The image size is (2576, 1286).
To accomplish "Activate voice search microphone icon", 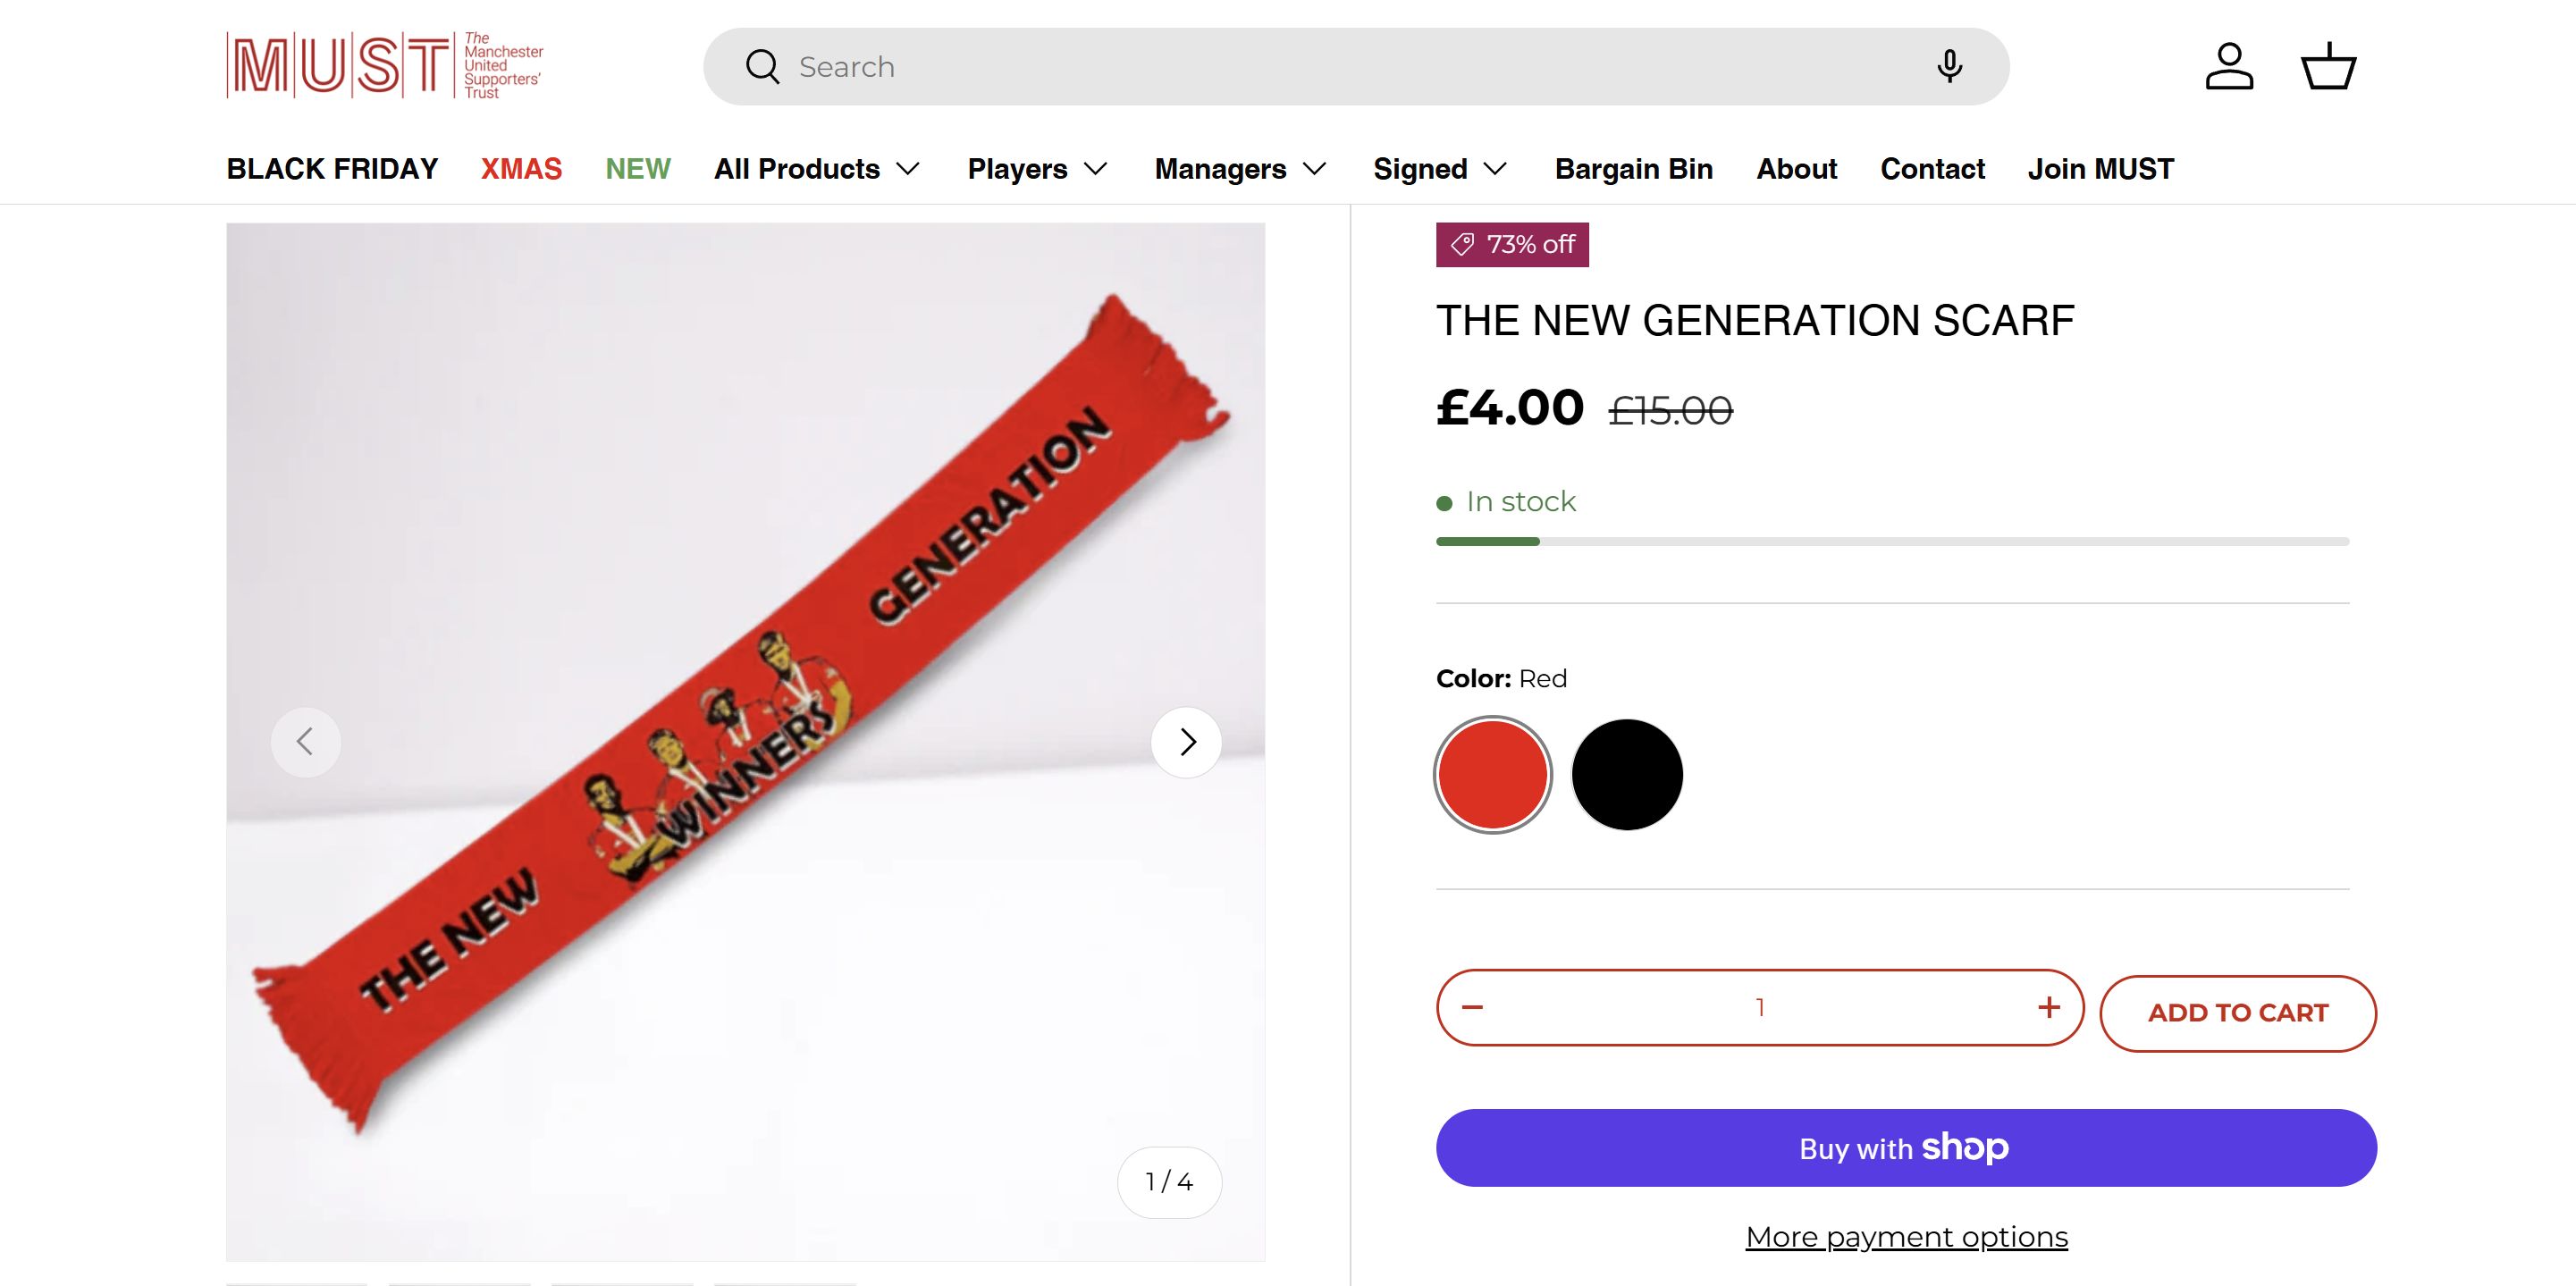I will point(1949,66).
